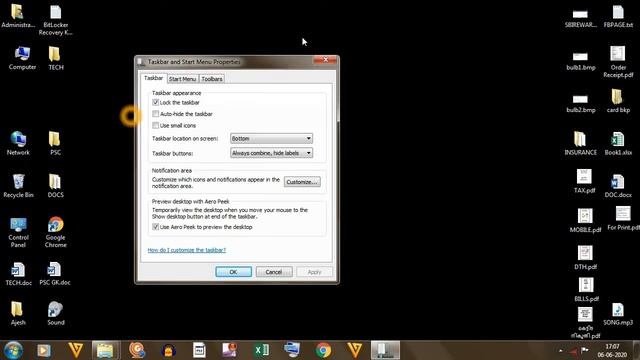The height and width of the screenshot is (360, 640).
Task: Select the SONG.mp3 file
Action: pos(618,313)
